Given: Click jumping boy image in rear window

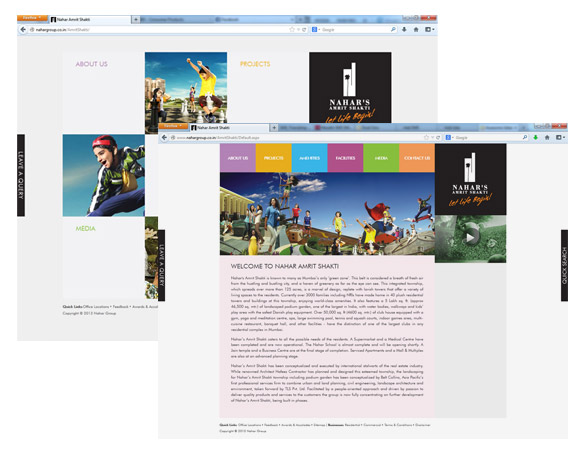Looking at the screenshot, I should coord(104,175).
